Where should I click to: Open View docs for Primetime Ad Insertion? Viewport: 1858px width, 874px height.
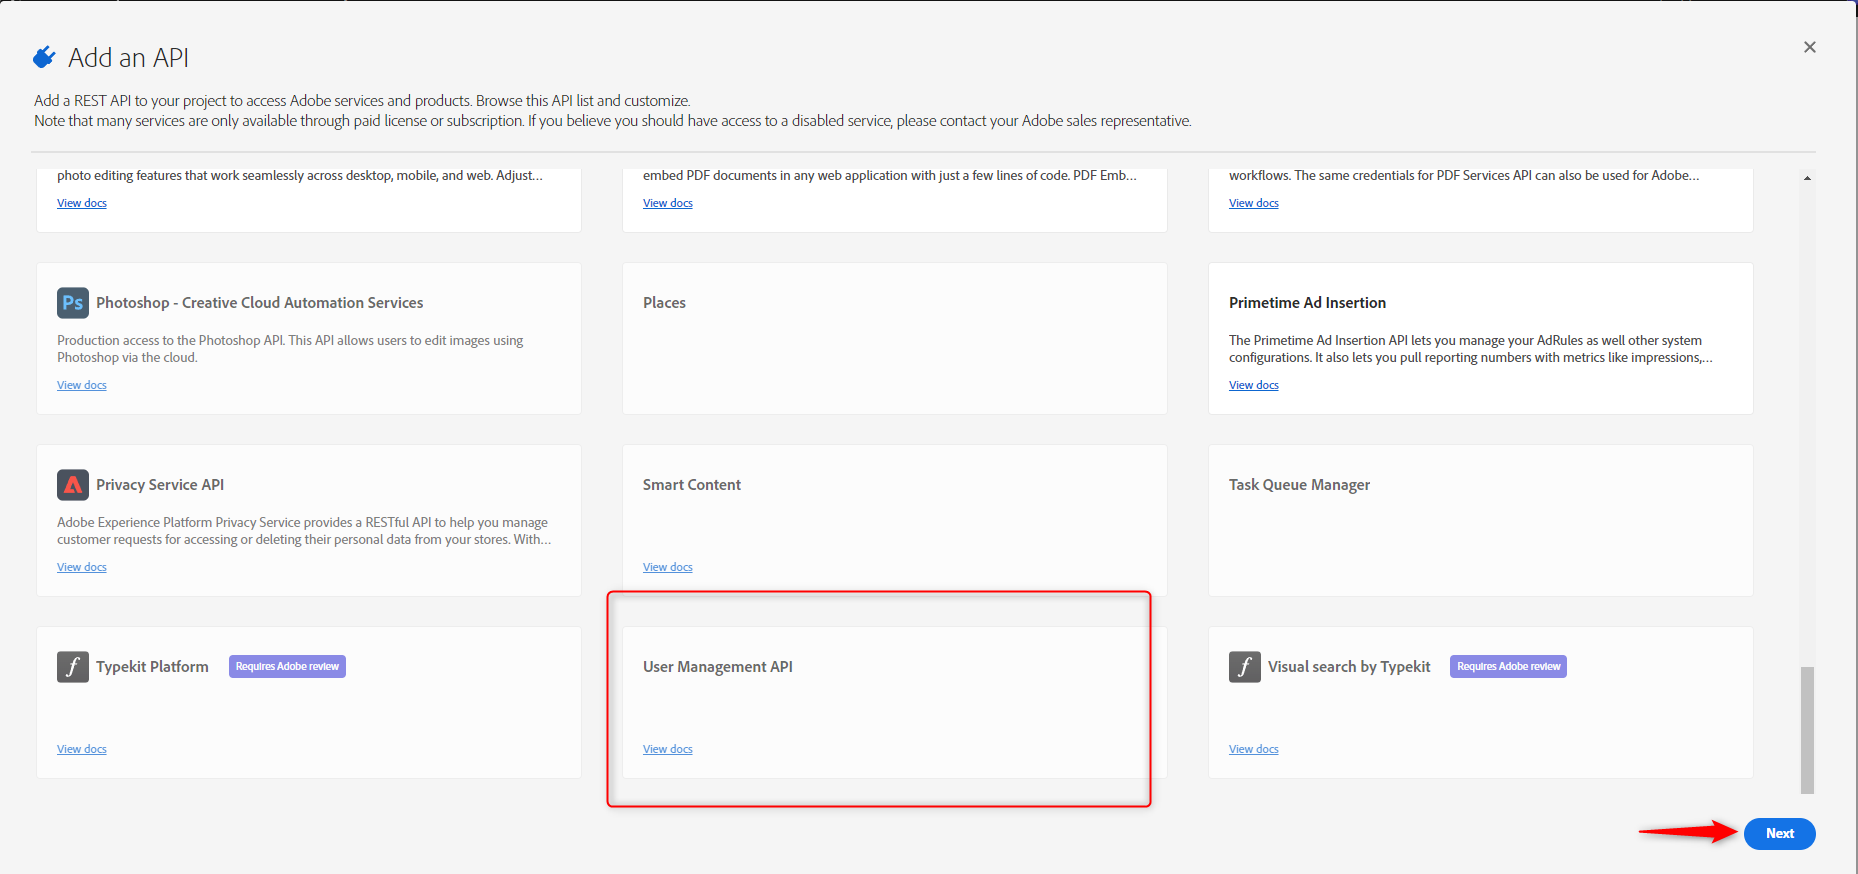[1253, 385]
